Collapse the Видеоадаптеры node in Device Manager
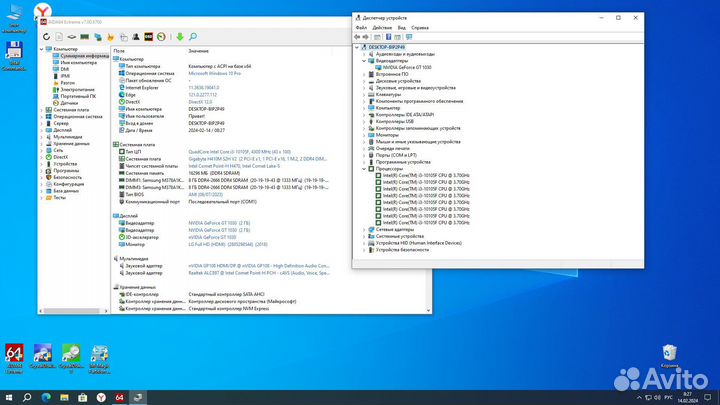This screenshot has width=720, height=405. 364,60
